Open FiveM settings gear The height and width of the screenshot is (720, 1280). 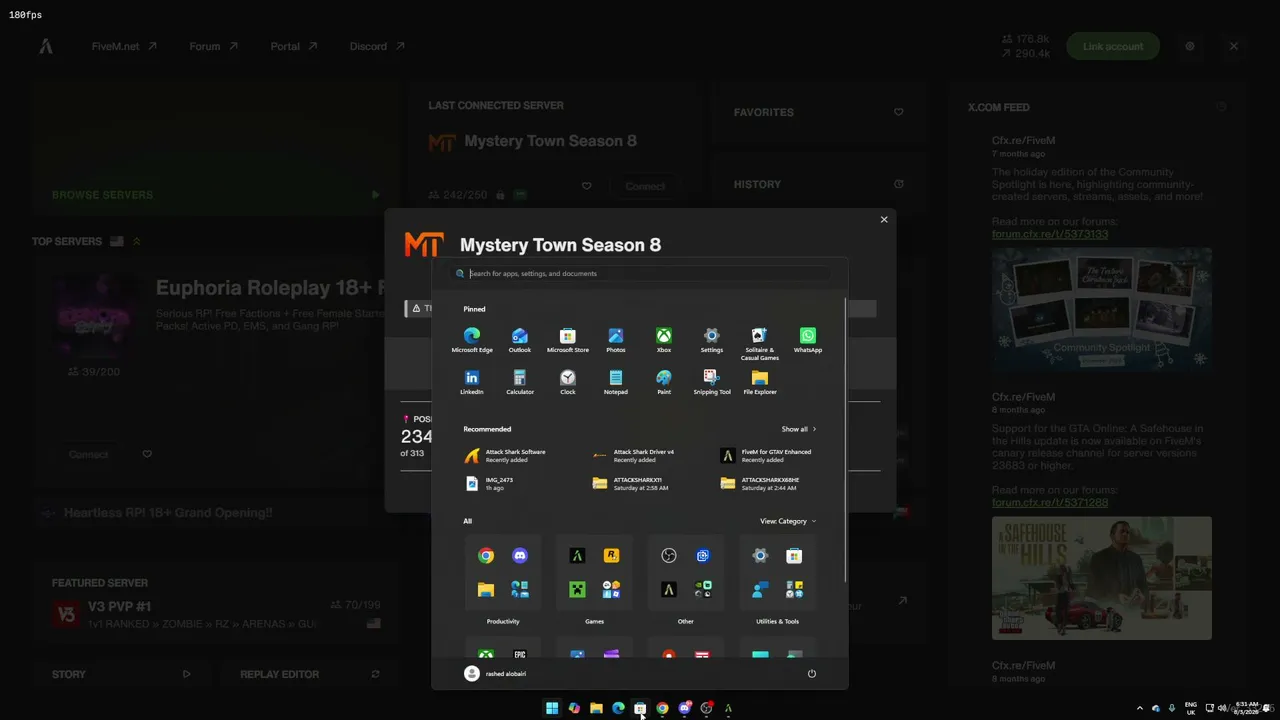coord(1190,46)
